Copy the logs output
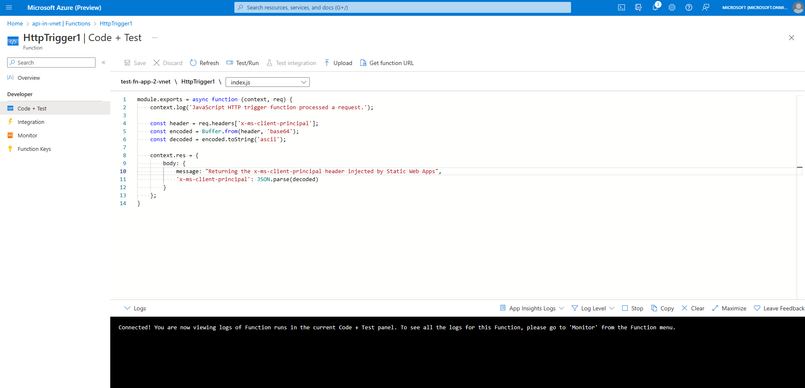Screen dimensions: 805x388 (x=662, y=308)
